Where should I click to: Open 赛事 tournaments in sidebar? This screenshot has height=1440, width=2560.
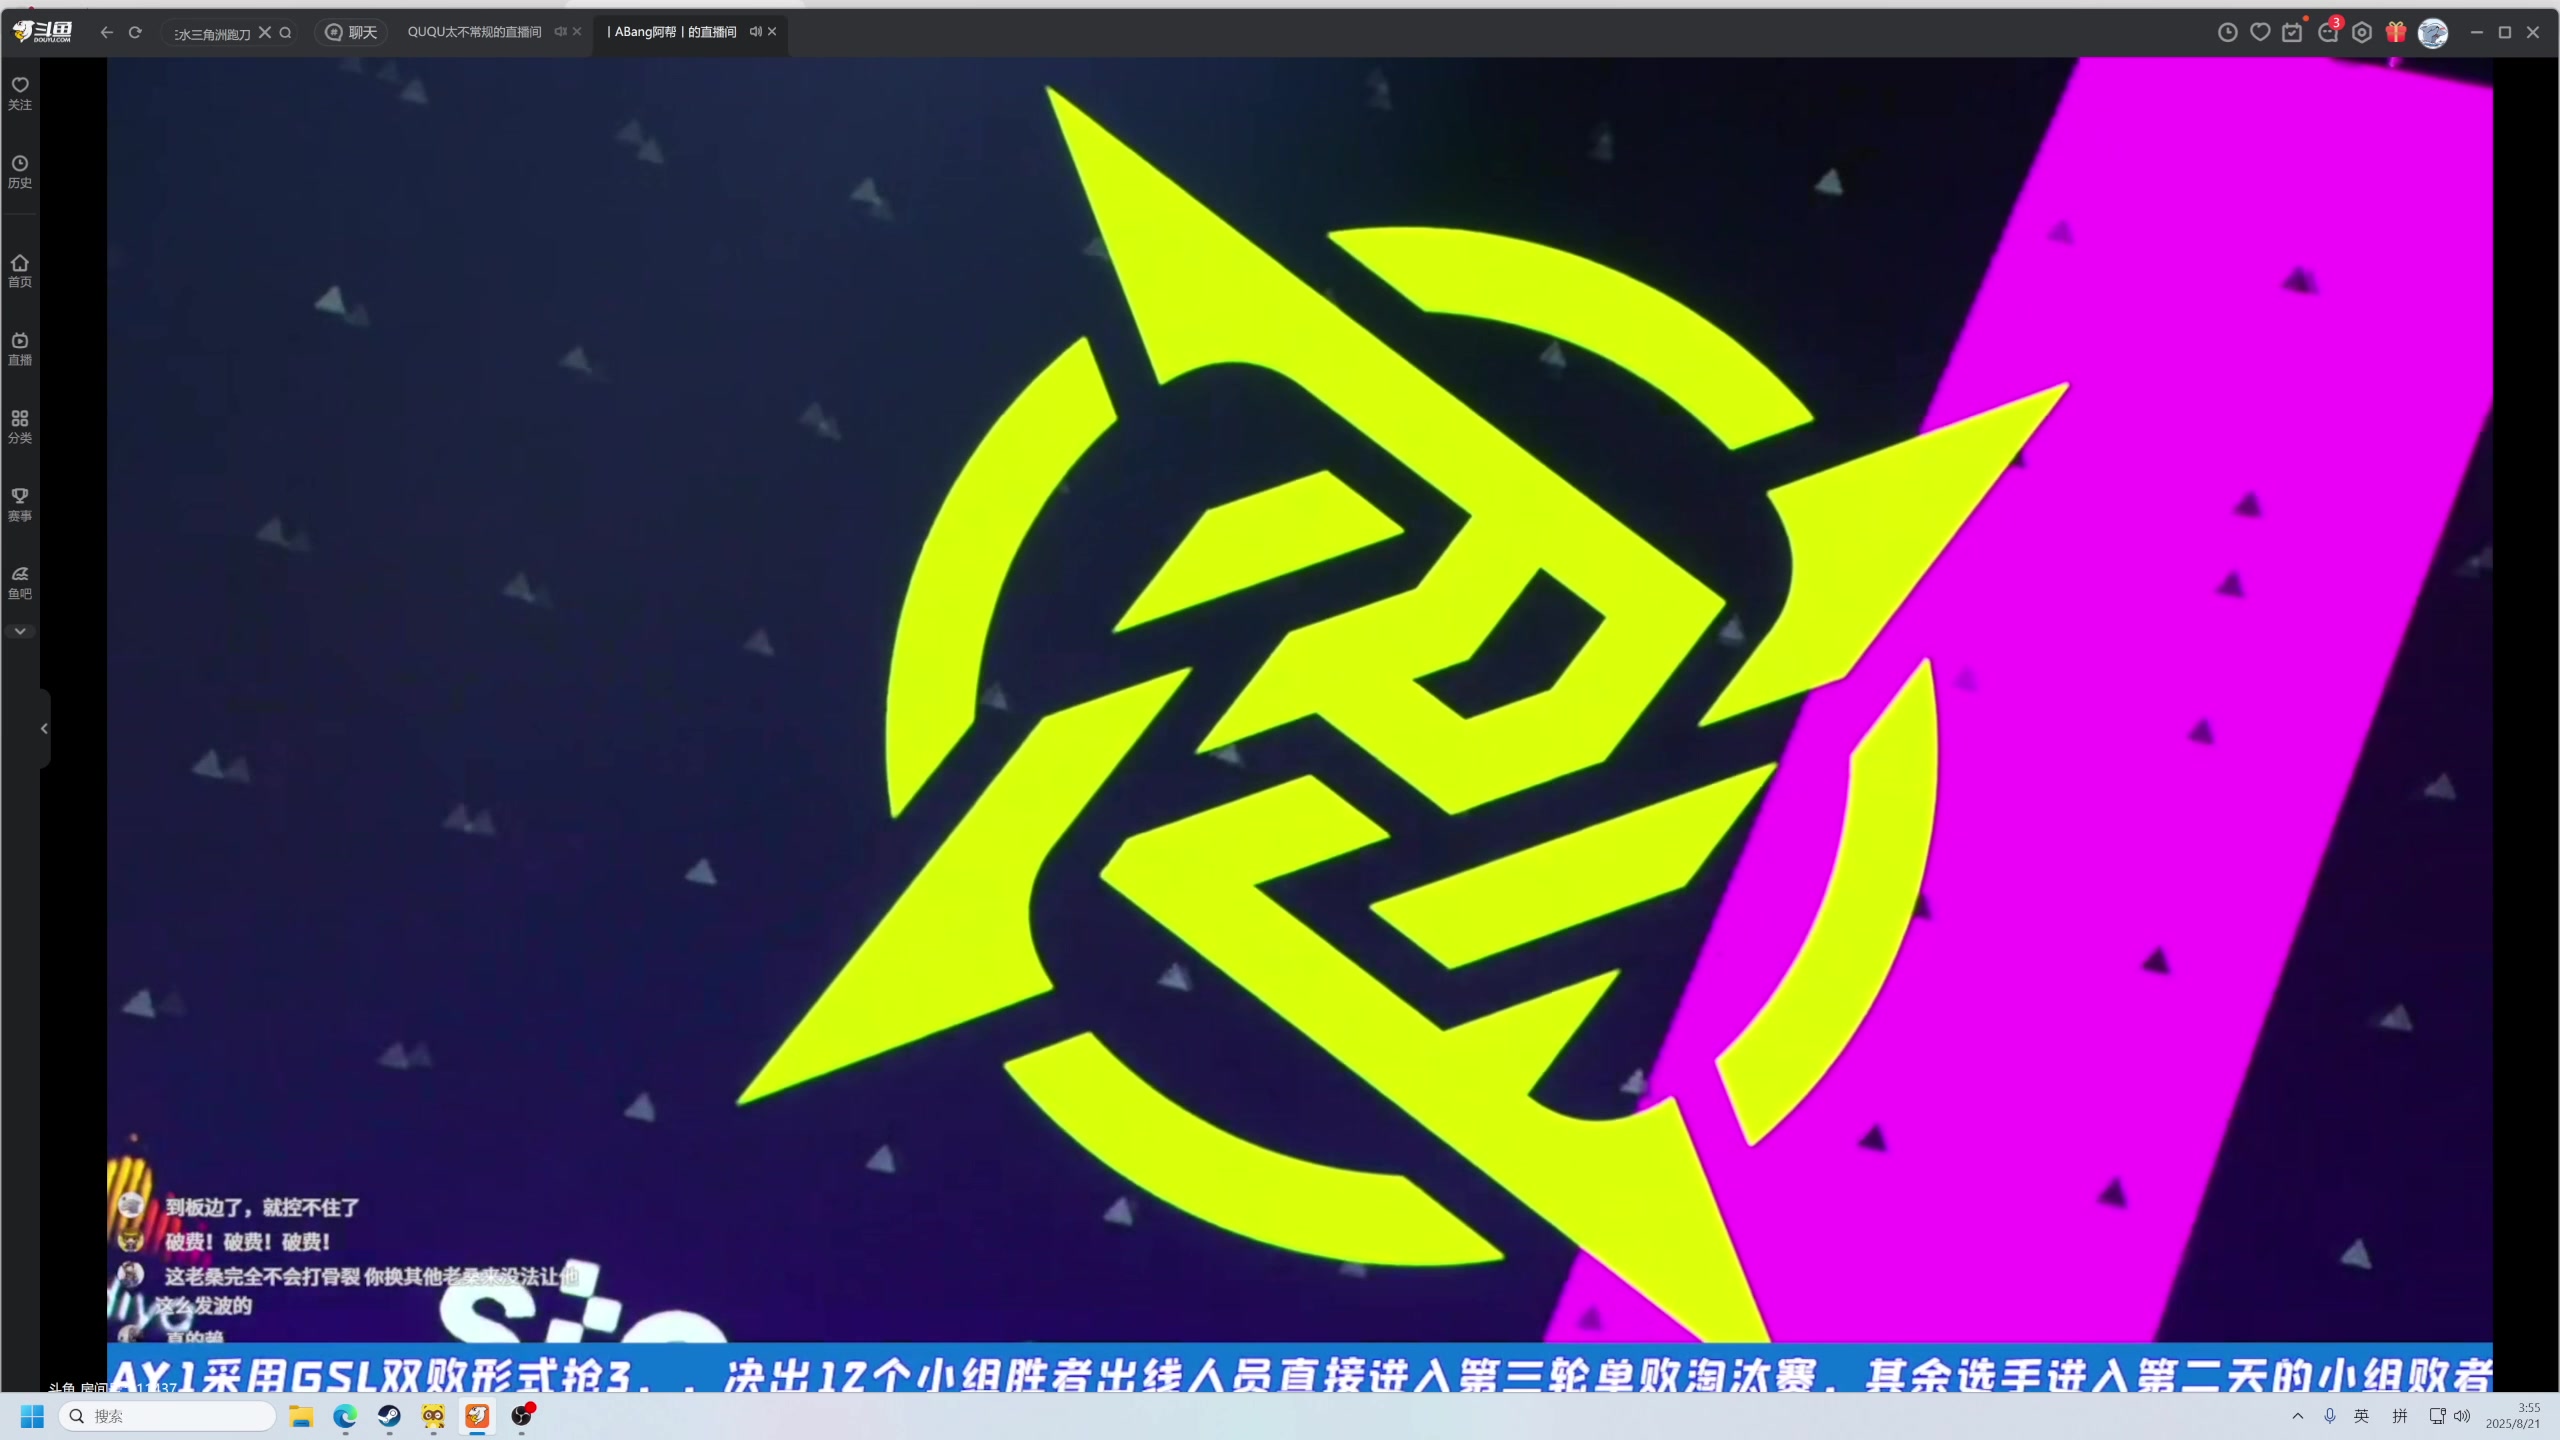20,505
